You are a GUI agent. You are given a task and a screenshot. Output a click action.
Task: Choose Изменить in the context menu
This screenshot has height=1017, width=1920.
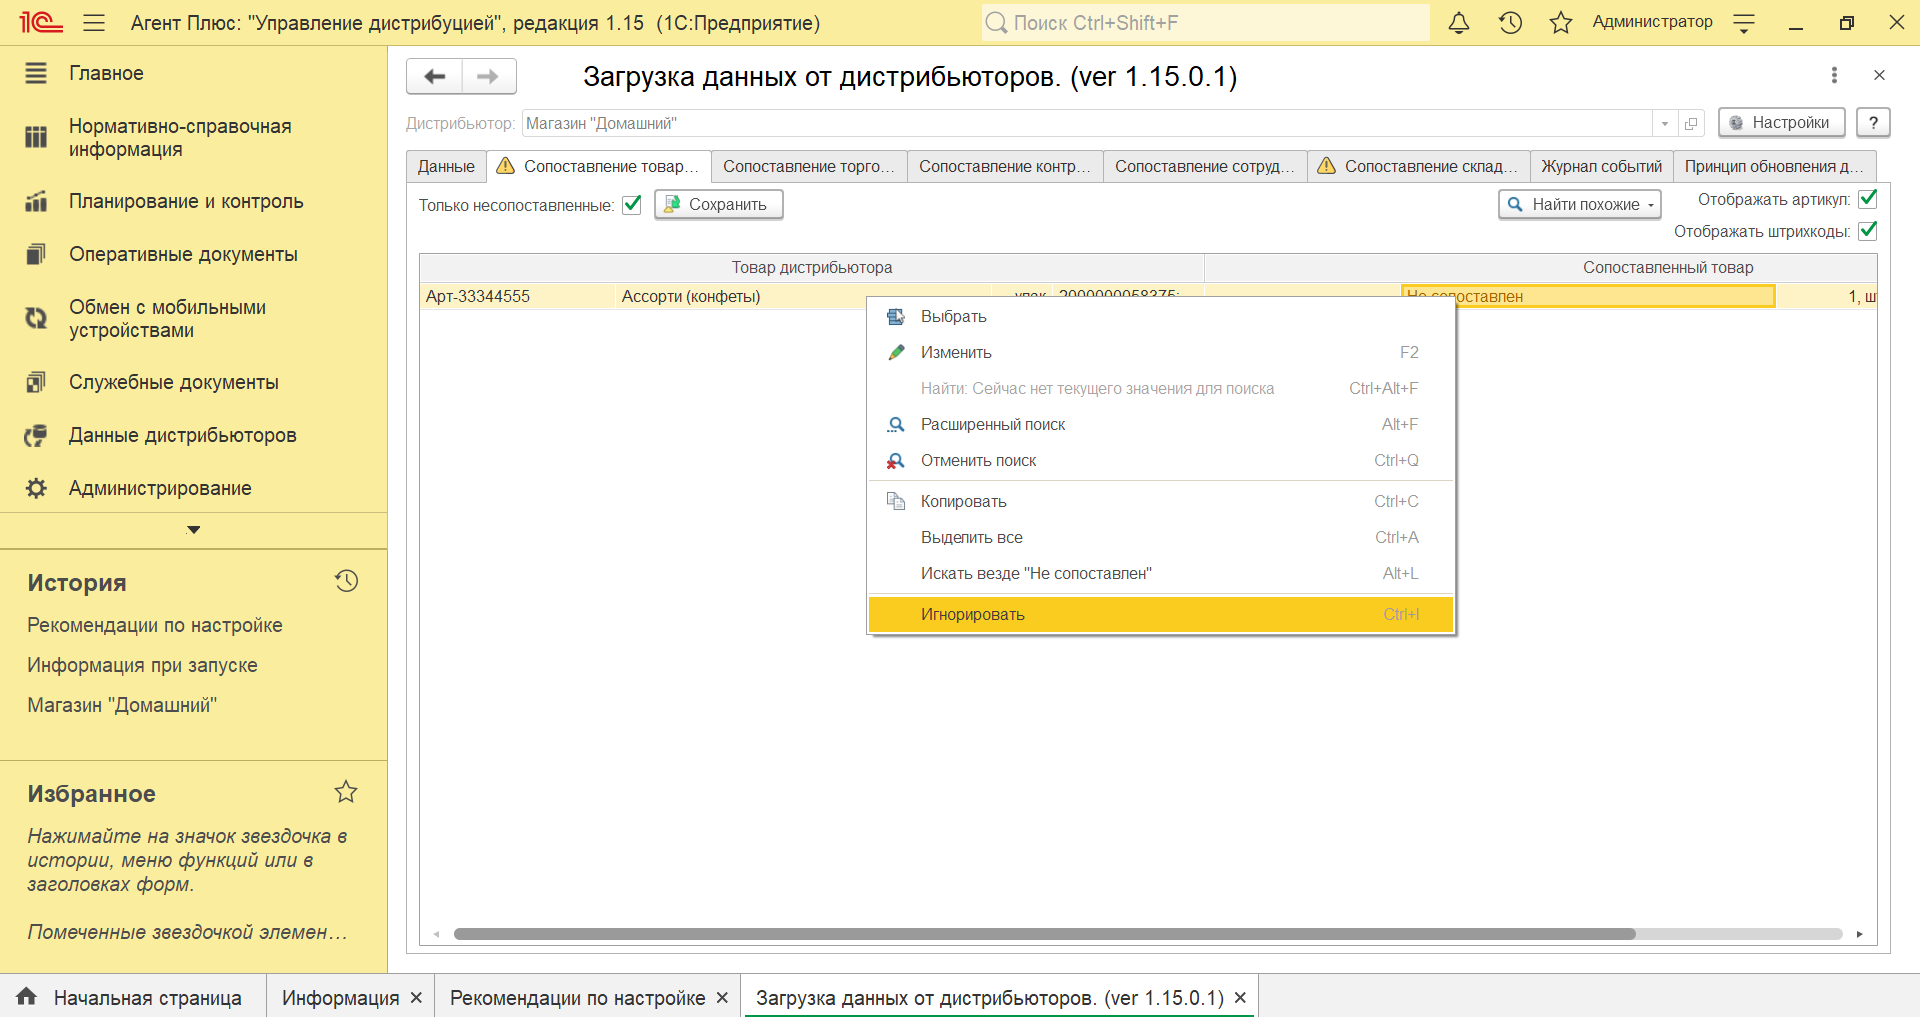(1161, 352)
